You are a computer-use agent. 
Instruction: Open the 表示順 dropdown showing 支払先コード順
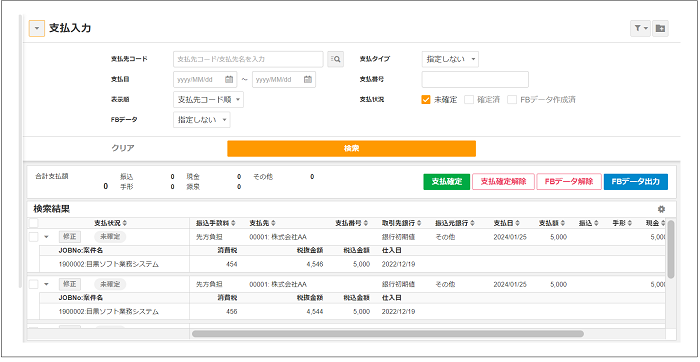coord(208,100)
